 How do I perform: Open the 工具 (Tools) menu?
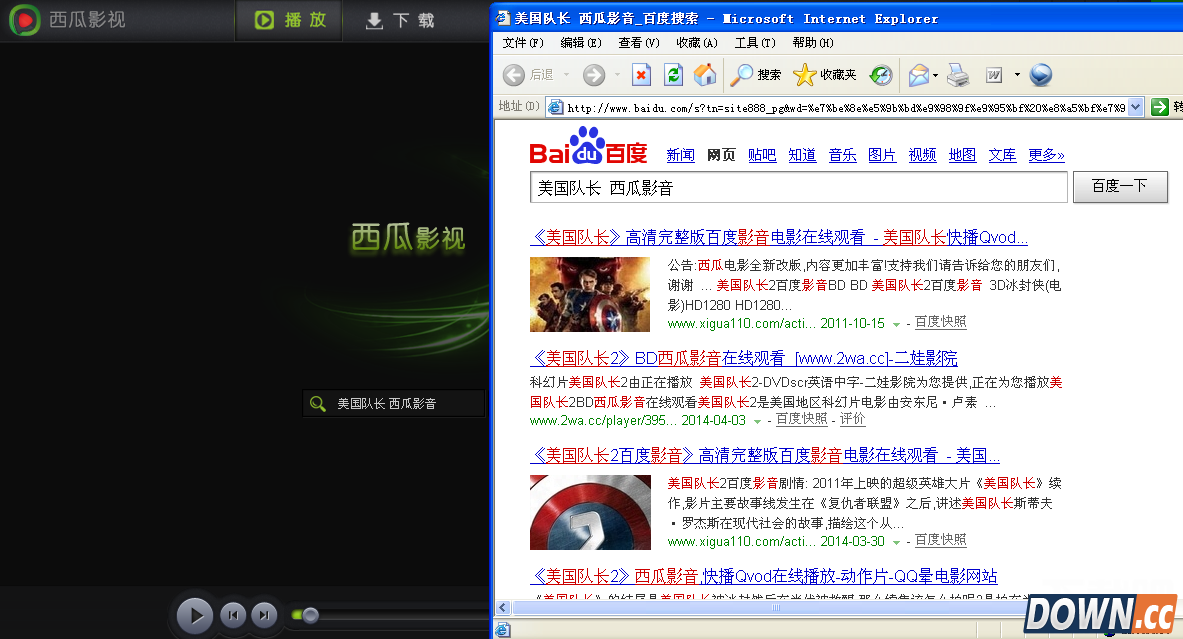coord(753,42)
